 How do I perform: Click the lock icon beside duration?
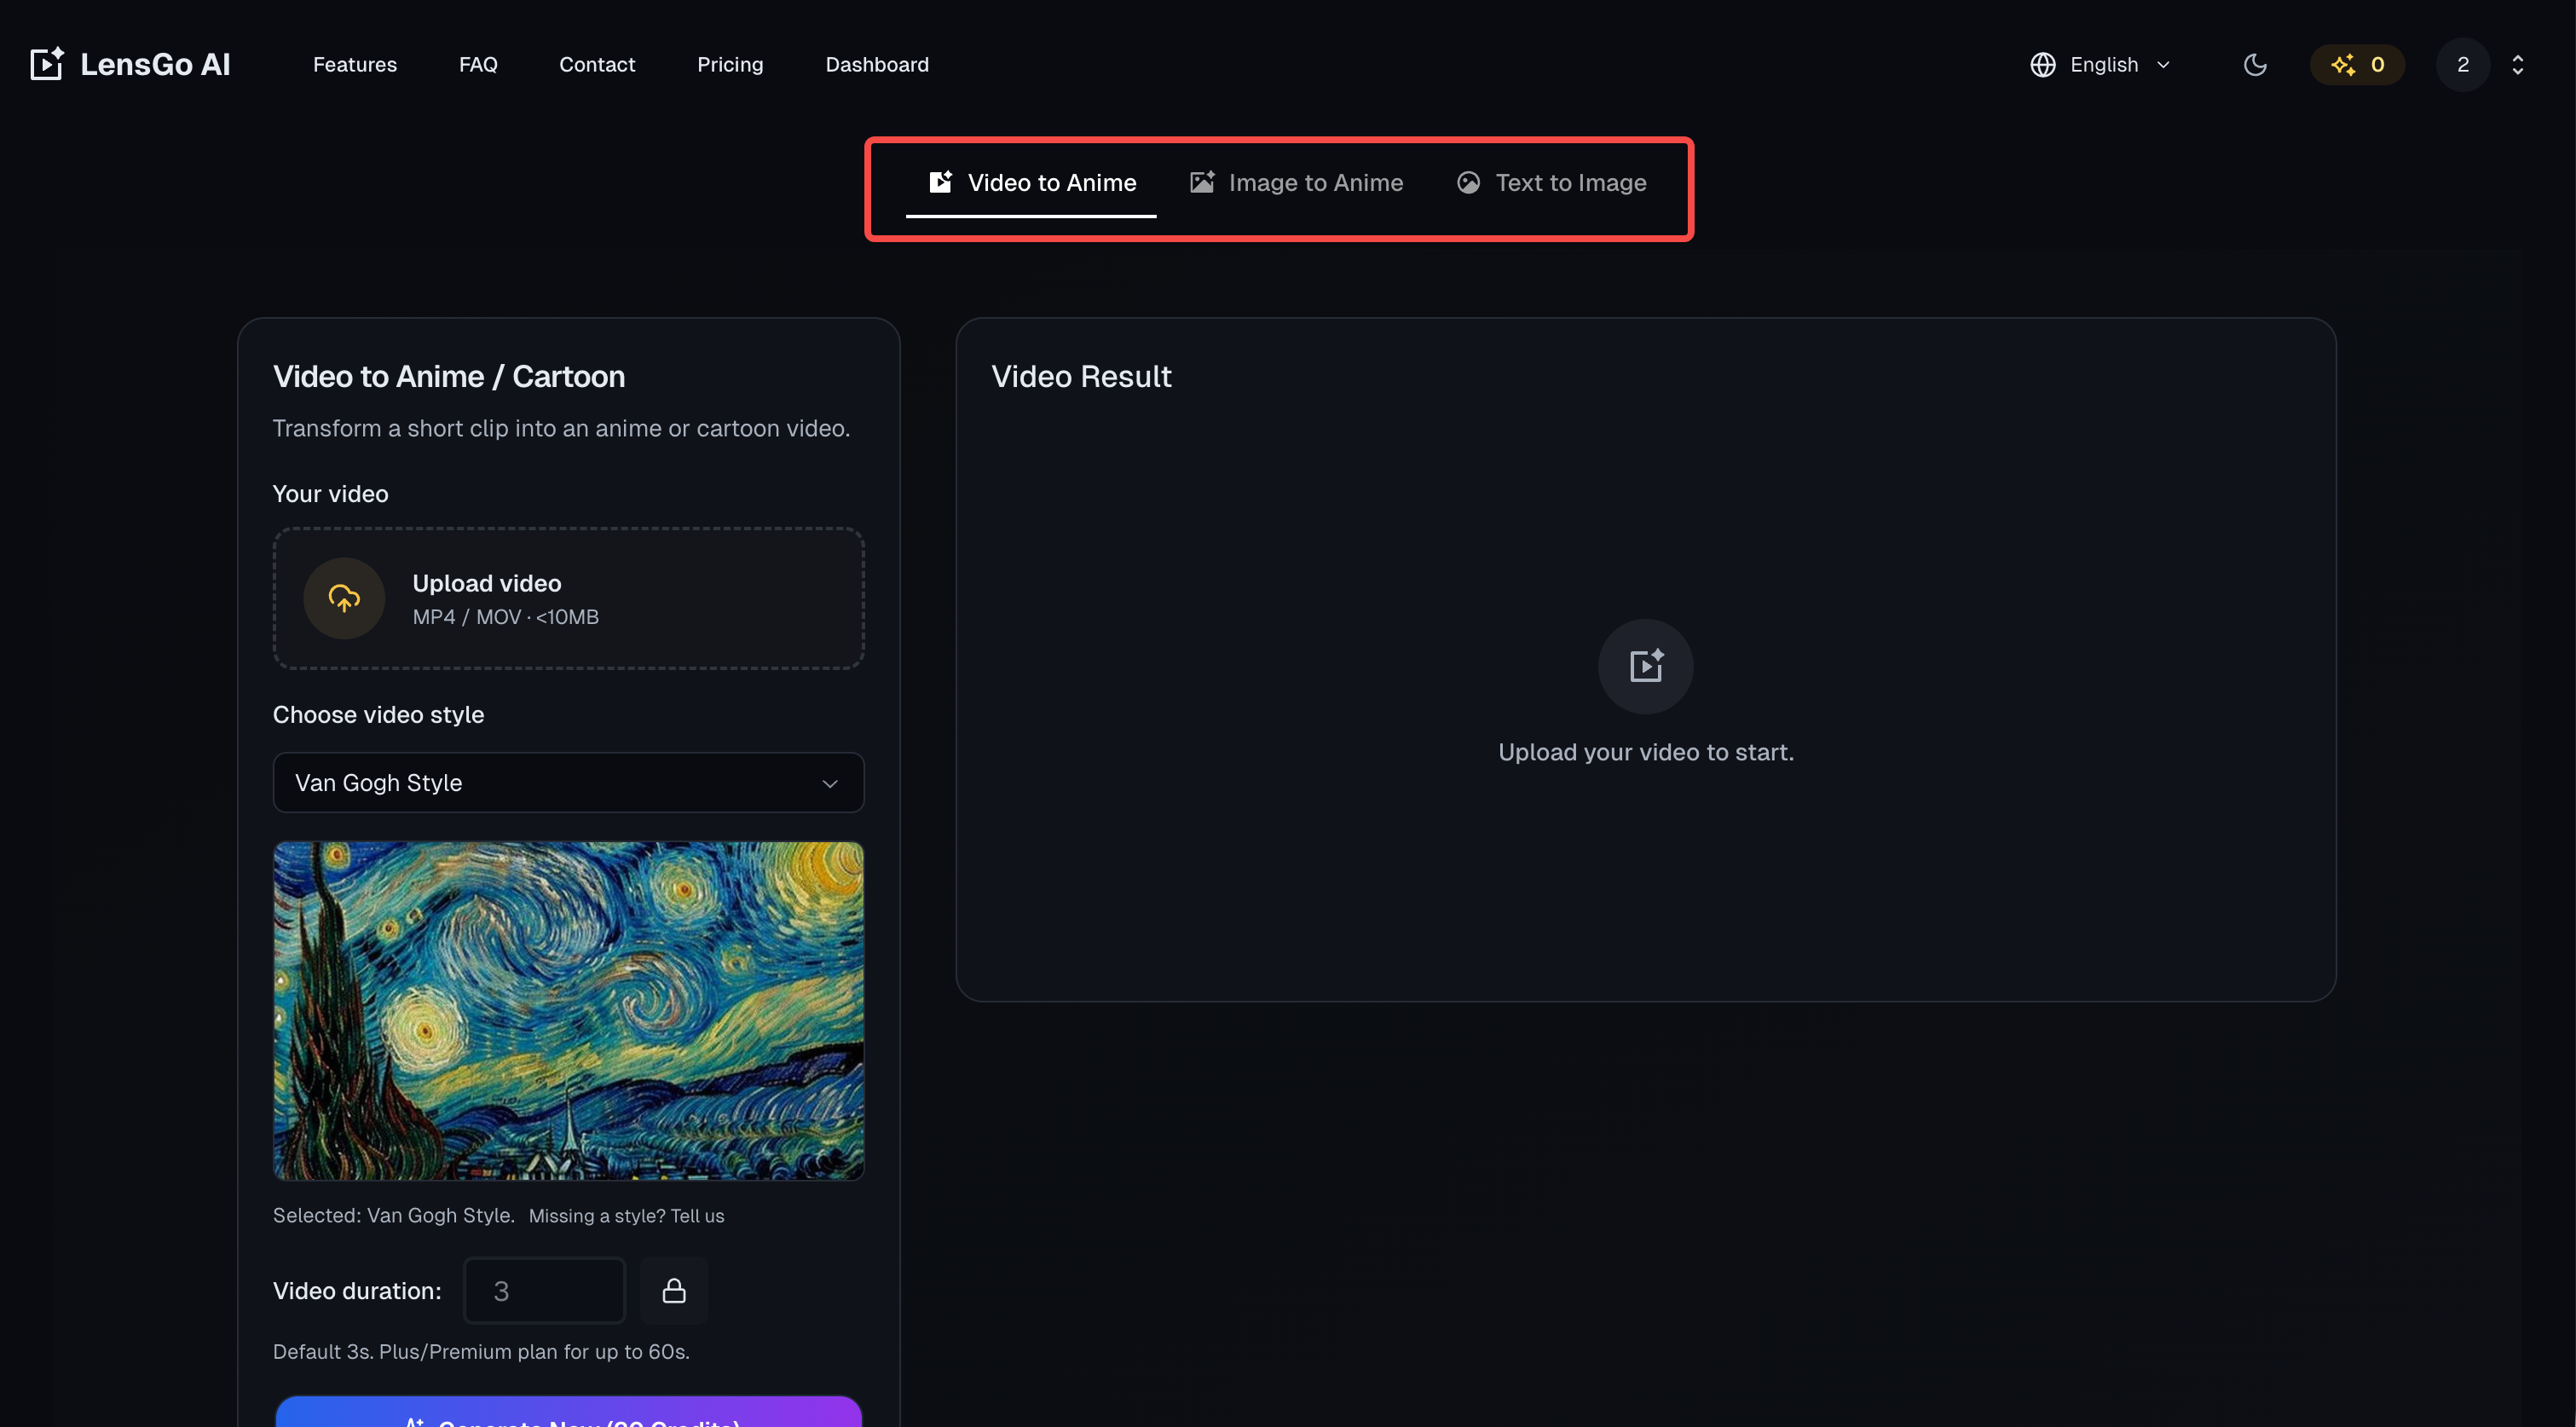point(674,1290)
